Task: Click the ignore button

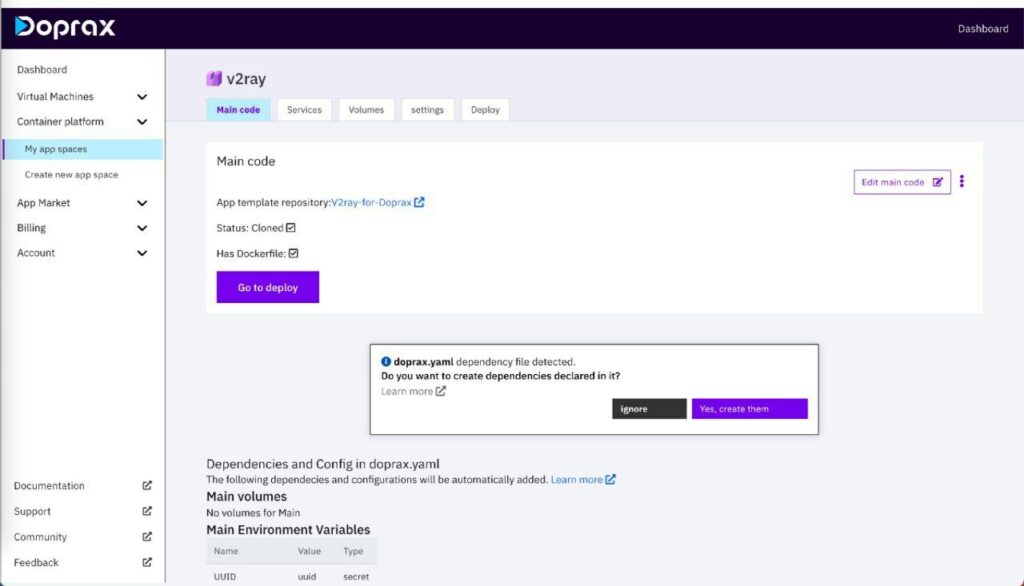Action: (649, 409)
